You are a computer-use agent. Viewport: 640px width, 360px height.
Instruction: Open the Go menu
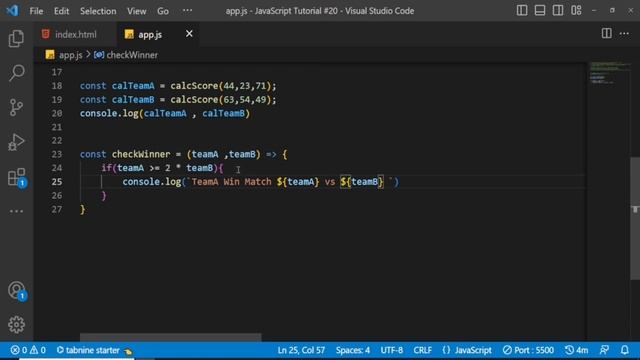pos(163,11)
